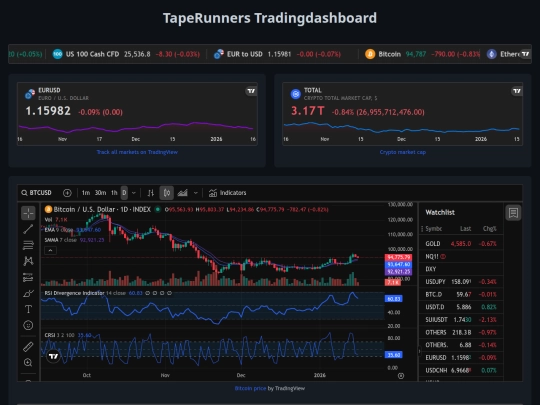
Task: Click the blue 93,647.60 EMA price label
Action: pos(398,264)
